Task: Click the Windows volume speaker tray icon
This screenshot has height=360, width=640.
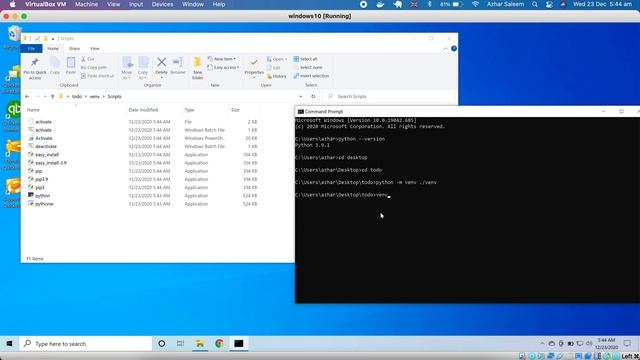Action: [589, 344]
